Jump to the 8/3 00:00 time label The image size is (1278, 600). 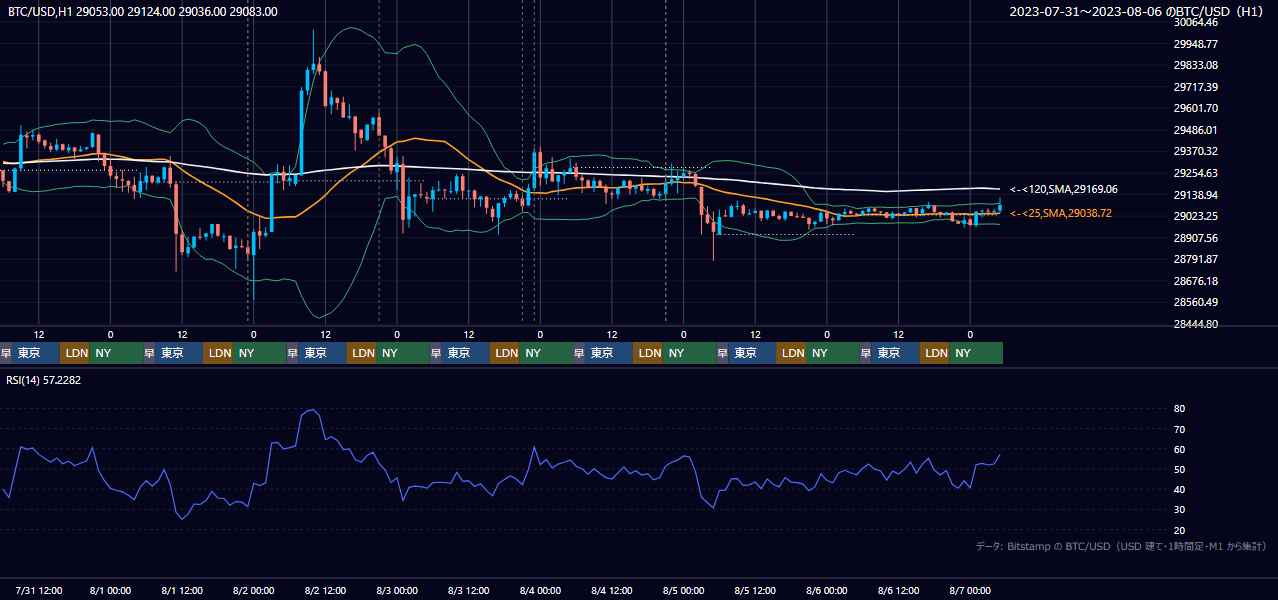click(x=397, y=590)
